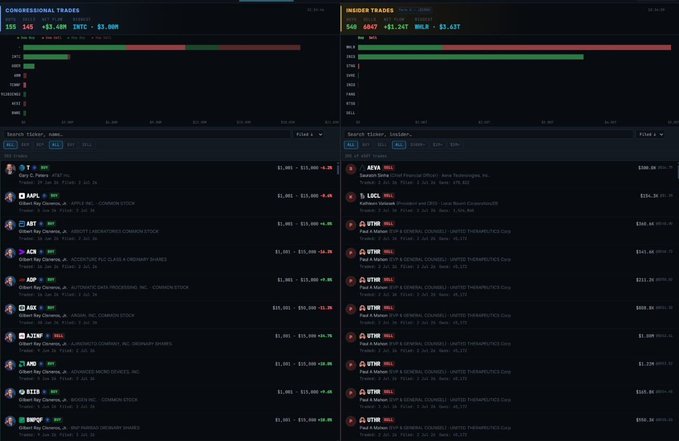679x441 pixels.
Task: Click the Ajinomoto logo beside AJINF ticker
Action: (22, 336)
